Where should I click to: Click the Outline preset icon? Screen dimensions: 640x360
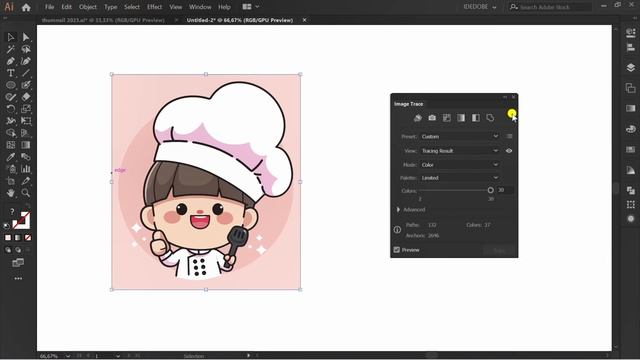click(490, 118)
